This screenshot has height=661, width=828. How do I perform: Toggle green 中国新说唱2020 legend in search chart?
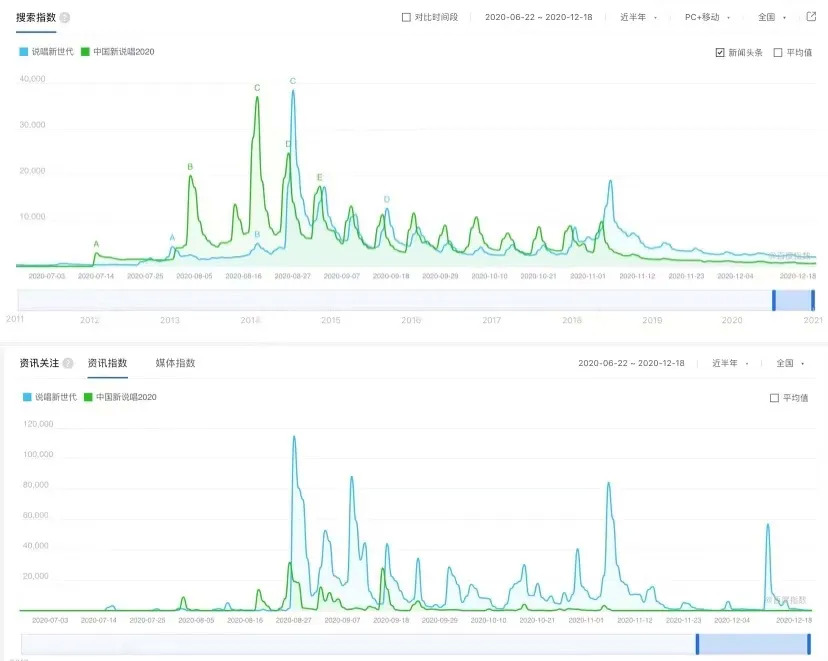pyautogui.click(x=118, y=52)
